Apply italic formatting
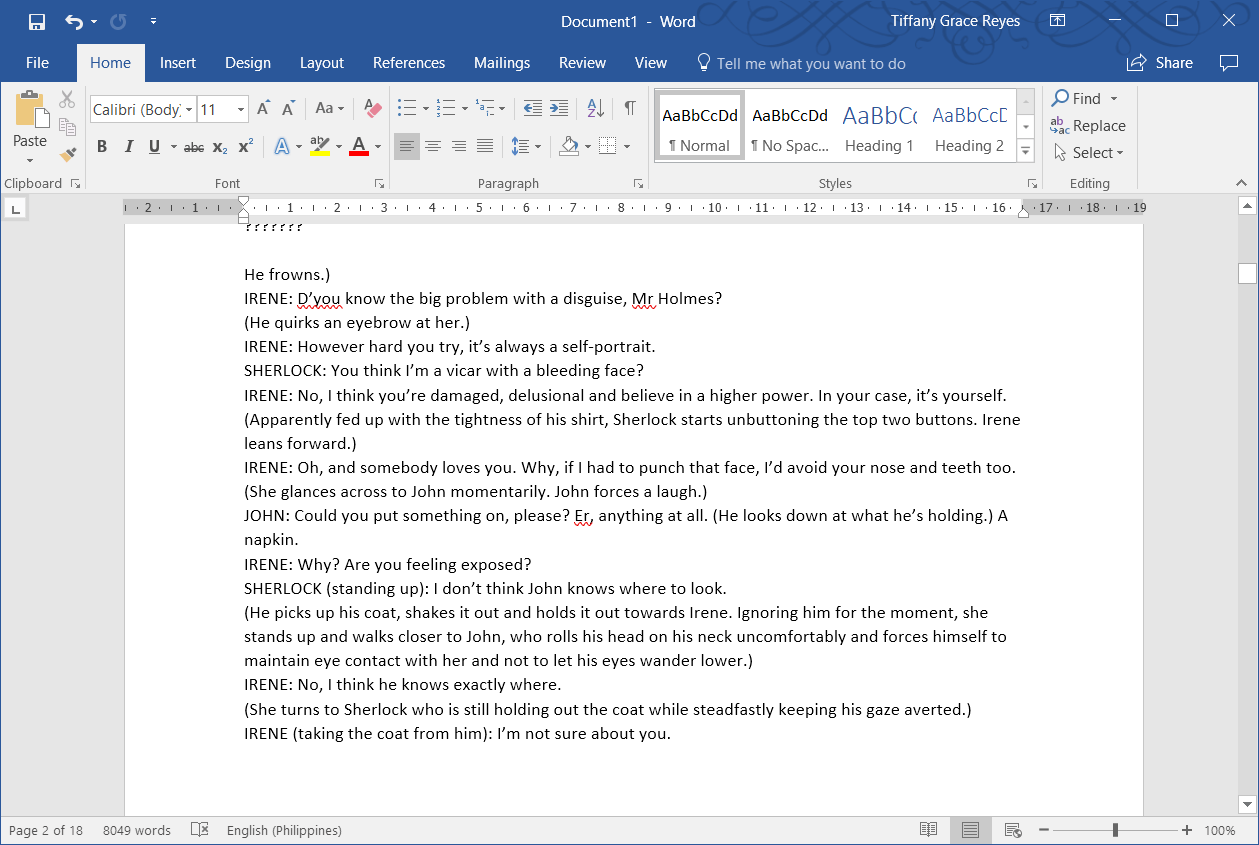Viewport: 1259px width, 845px height. [128, 146]
